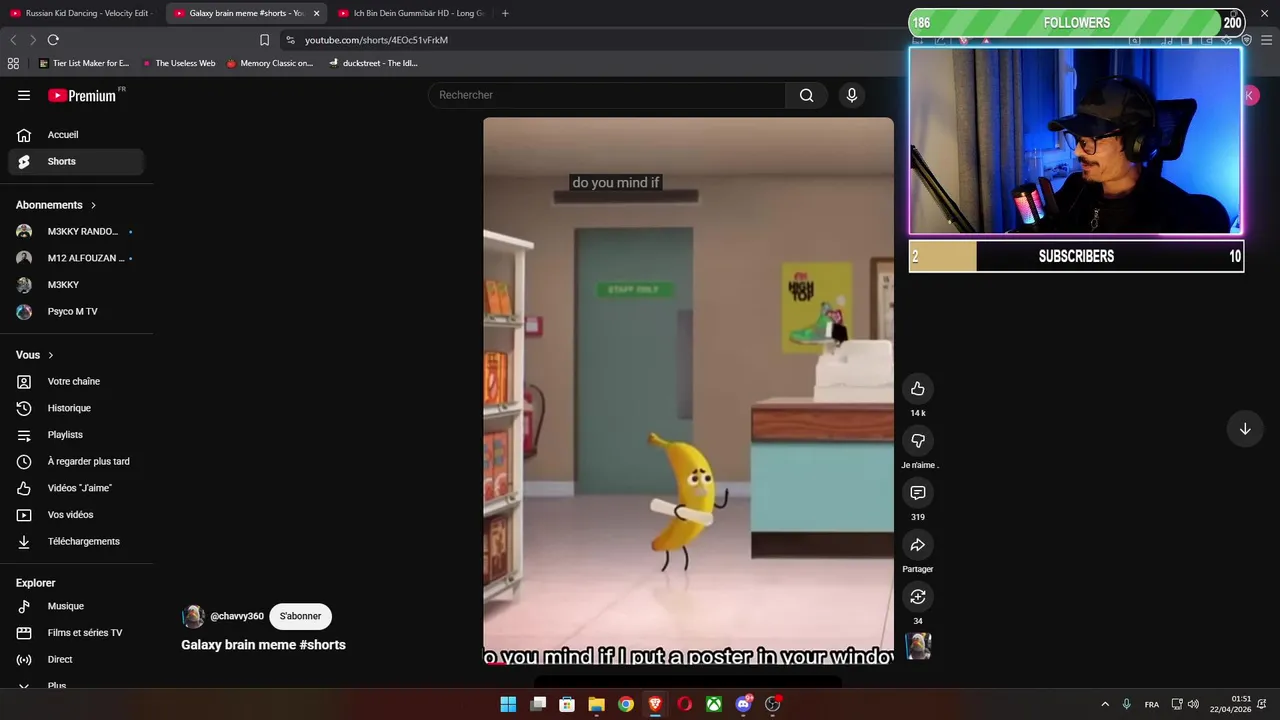Image resolution: width=1280 pixels, height=720 pixels.
Task: Open Téléchargements in sidebar
Action: [x=76, y=542]
